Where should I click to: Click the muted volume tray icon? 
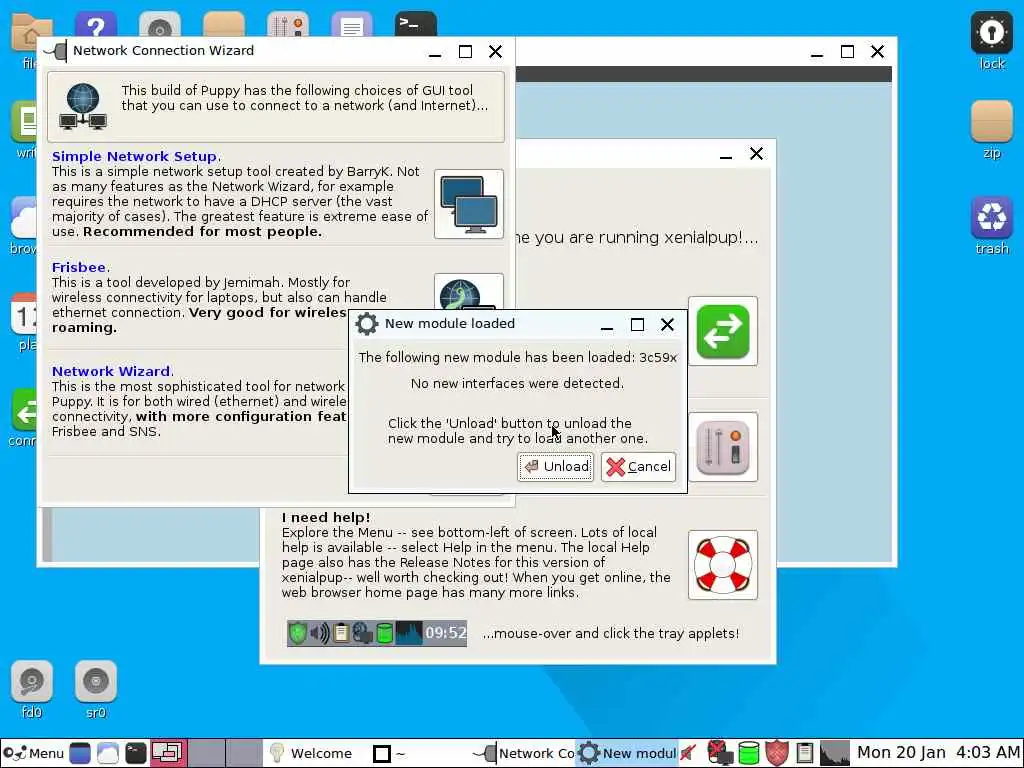[x=689, y=753]
